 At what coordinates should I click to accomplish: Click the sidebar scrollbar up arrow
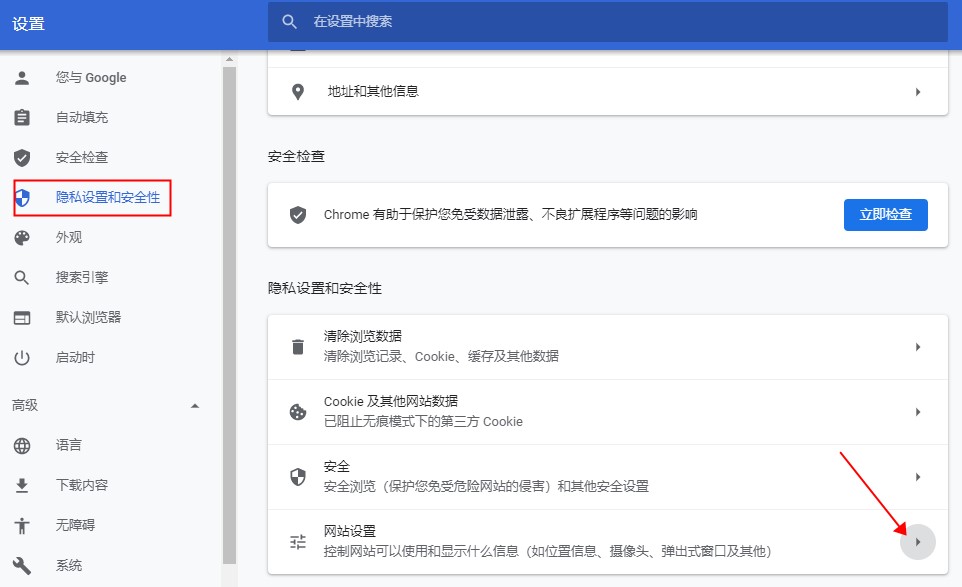229,59
